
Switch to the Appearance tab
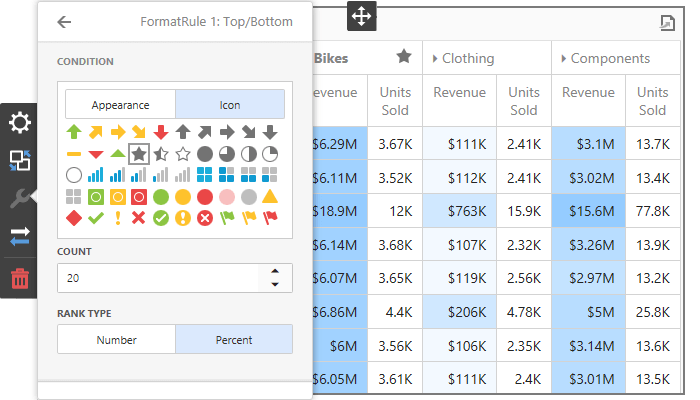[120, 104]
